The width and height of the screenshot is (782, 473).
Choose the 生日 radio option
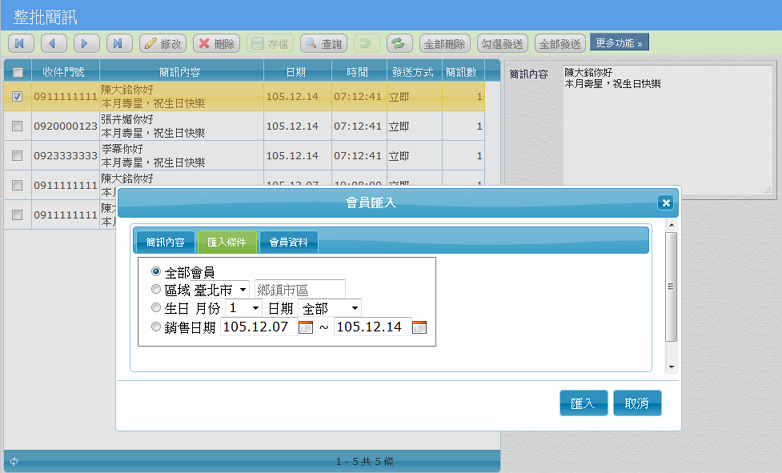(155, 308)
